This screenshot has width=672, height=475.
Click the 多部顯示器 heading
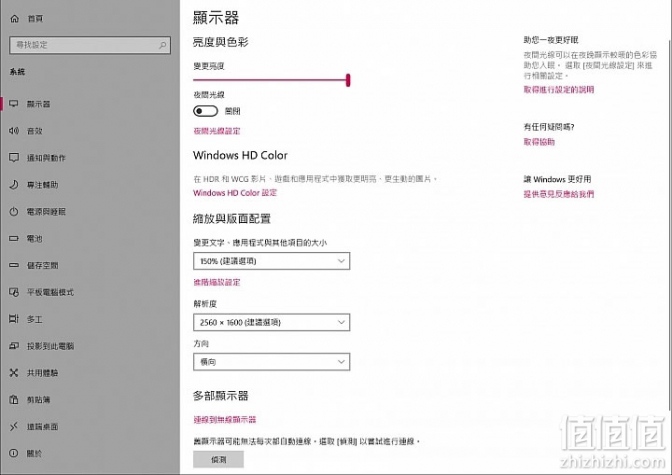[221, 396]
